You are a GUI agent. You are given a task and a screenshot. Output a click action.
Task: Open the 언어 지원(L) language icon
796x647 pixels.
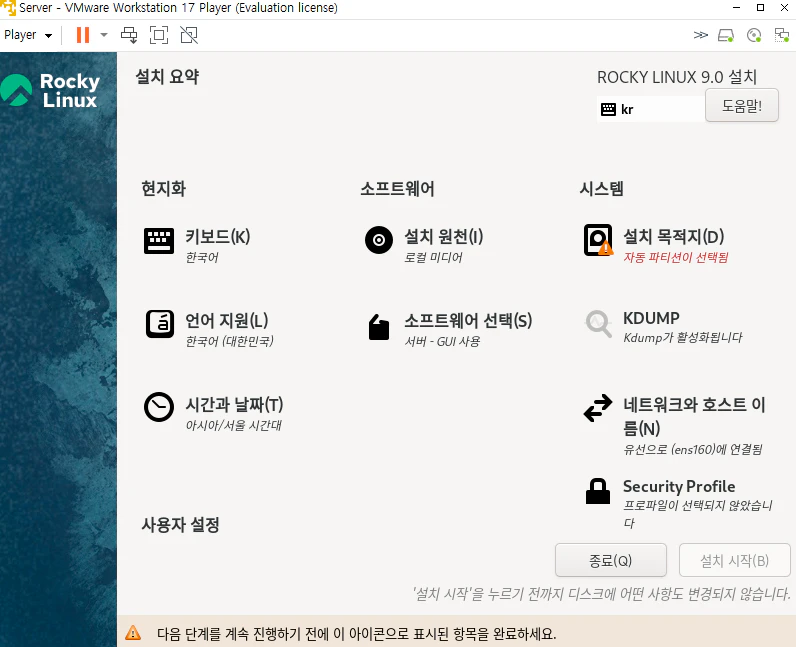pyautogui.click(x=159, y=324)
